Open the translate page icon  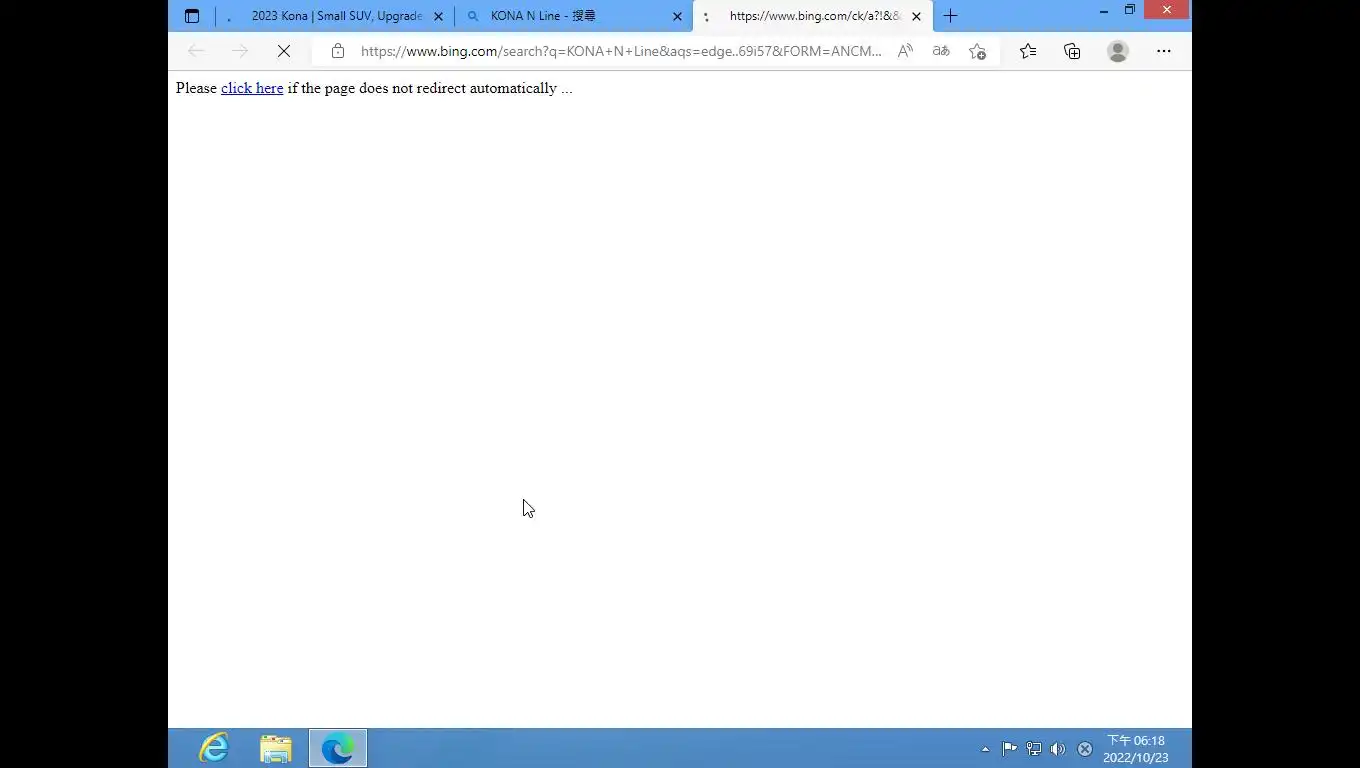[x=941, y=51]
